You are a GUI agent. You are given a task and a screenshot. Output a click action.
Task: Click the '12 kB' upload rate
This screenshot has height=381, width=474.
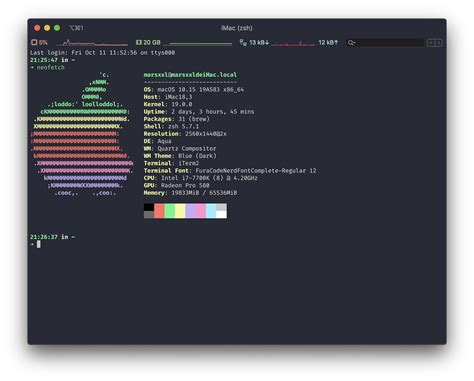[x=328, y=42]
